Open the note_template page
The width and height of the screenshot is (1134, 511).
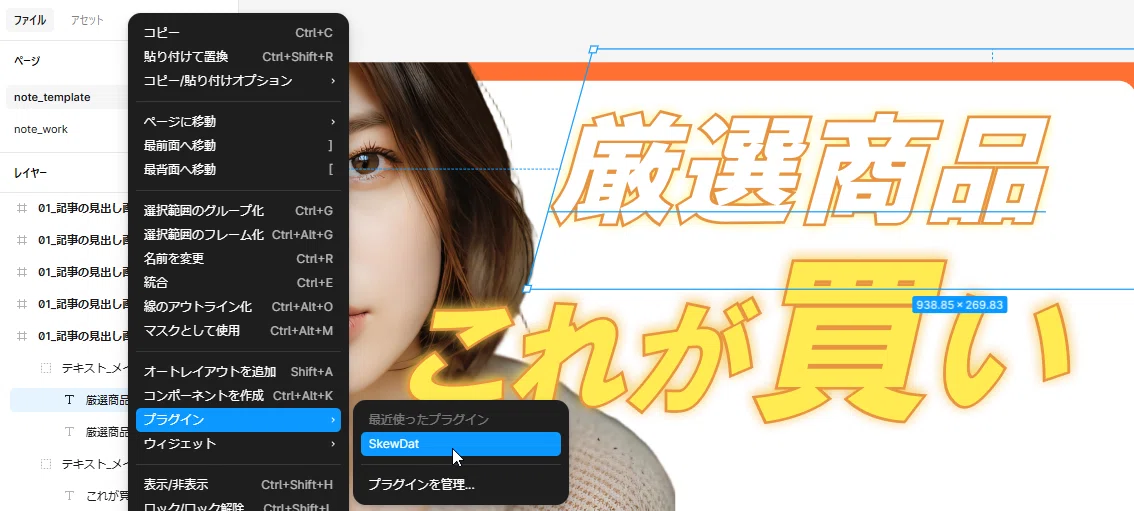pyautogui.click(x=52, y=97)
